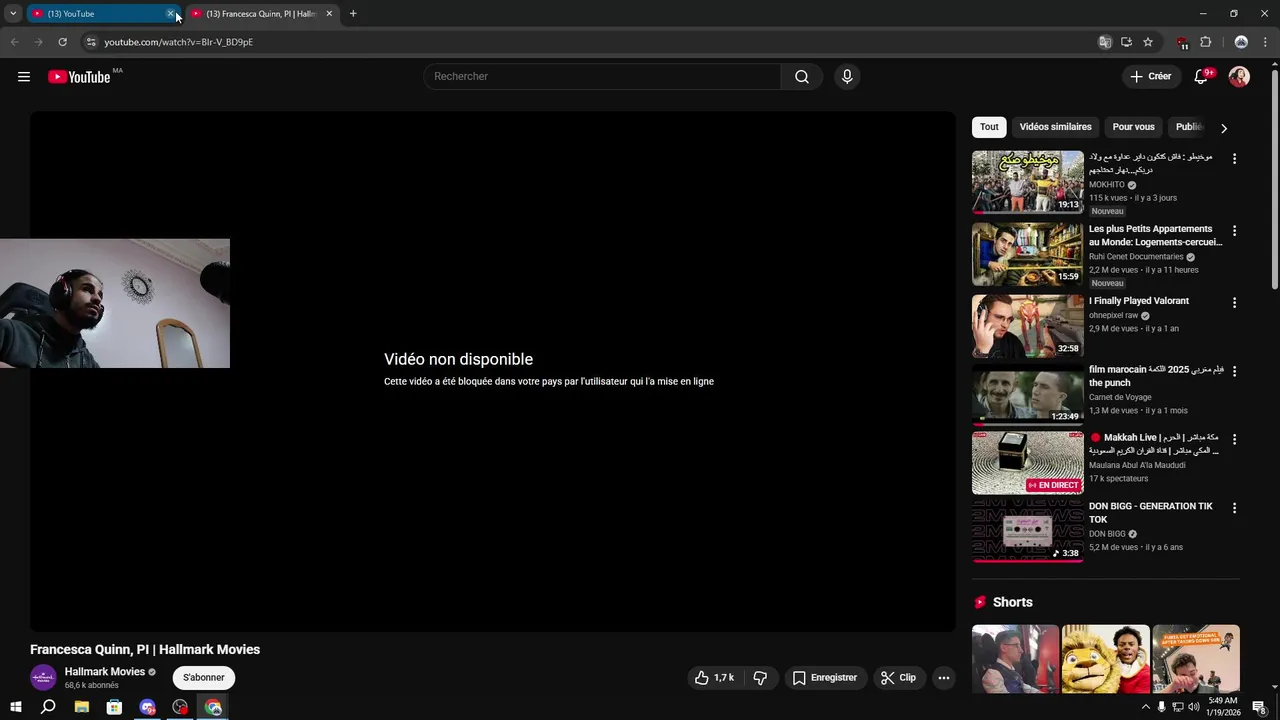This screenshot has width=1280, height=720.
Task: Click the 'Ruhi Cenet Documentaries' channel name
Action: [x=1136, y=257]
